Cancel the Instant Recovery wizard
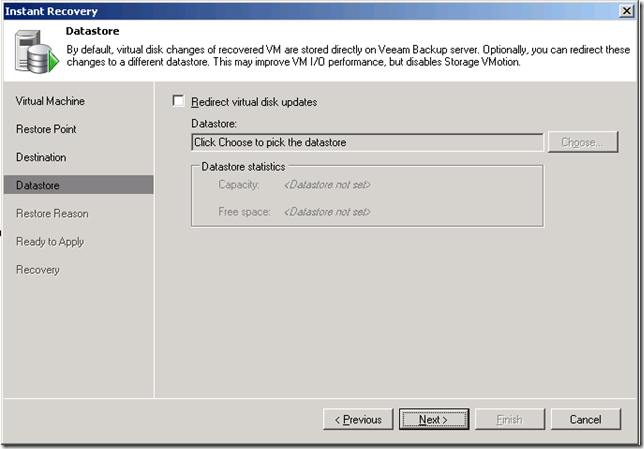 [586, 420]
